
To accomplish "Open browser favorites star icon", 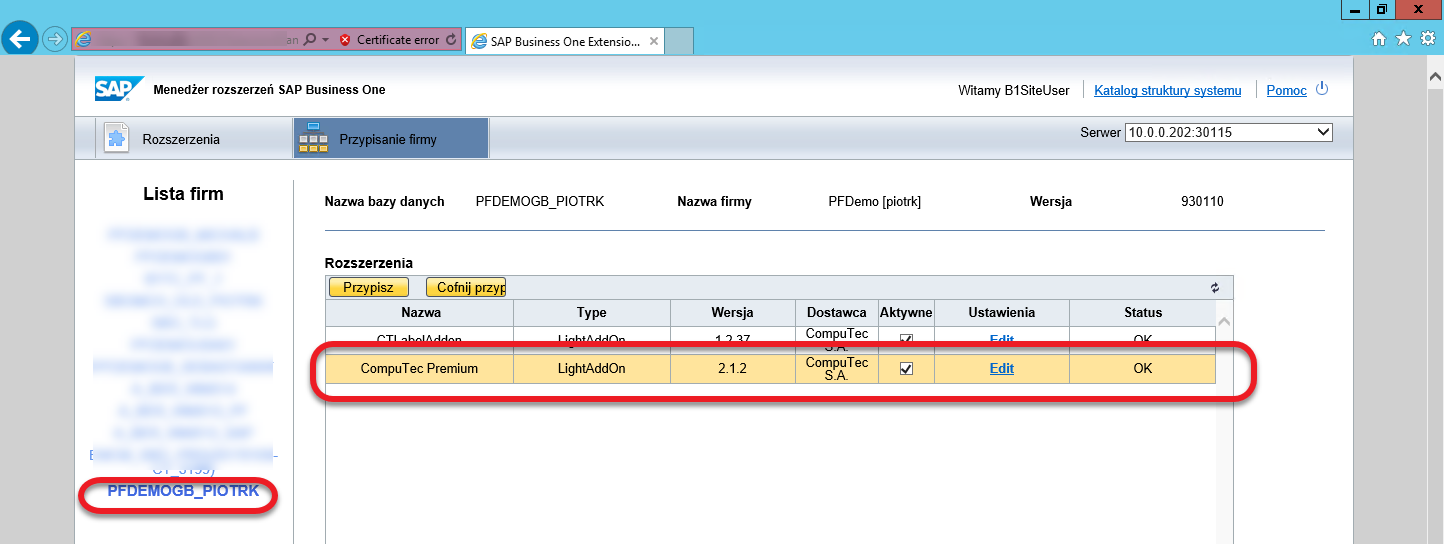I will click(x=1403, y=39).
